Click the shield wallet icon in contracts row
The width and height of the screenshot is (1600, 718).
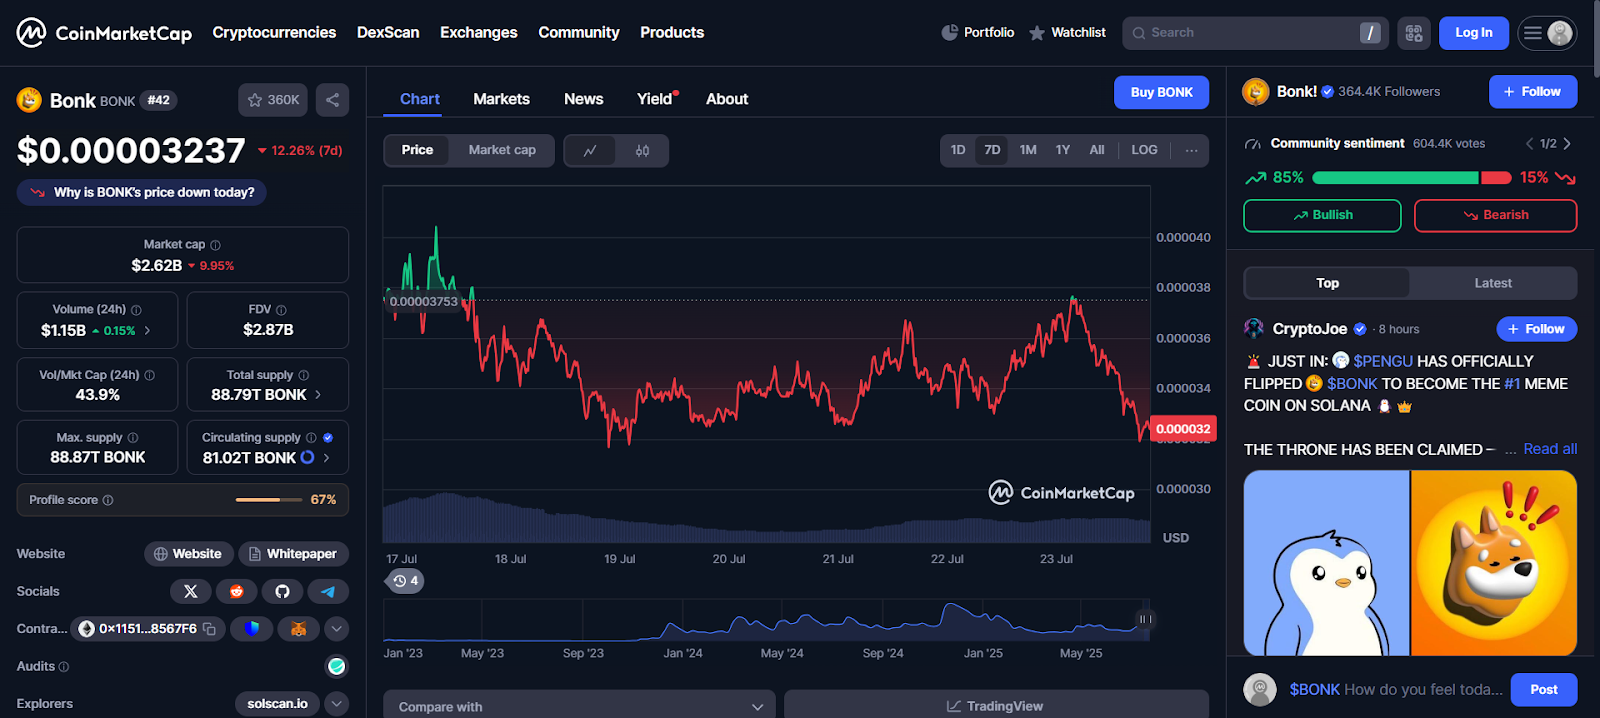pyautogui.click(x=252, y=629)
